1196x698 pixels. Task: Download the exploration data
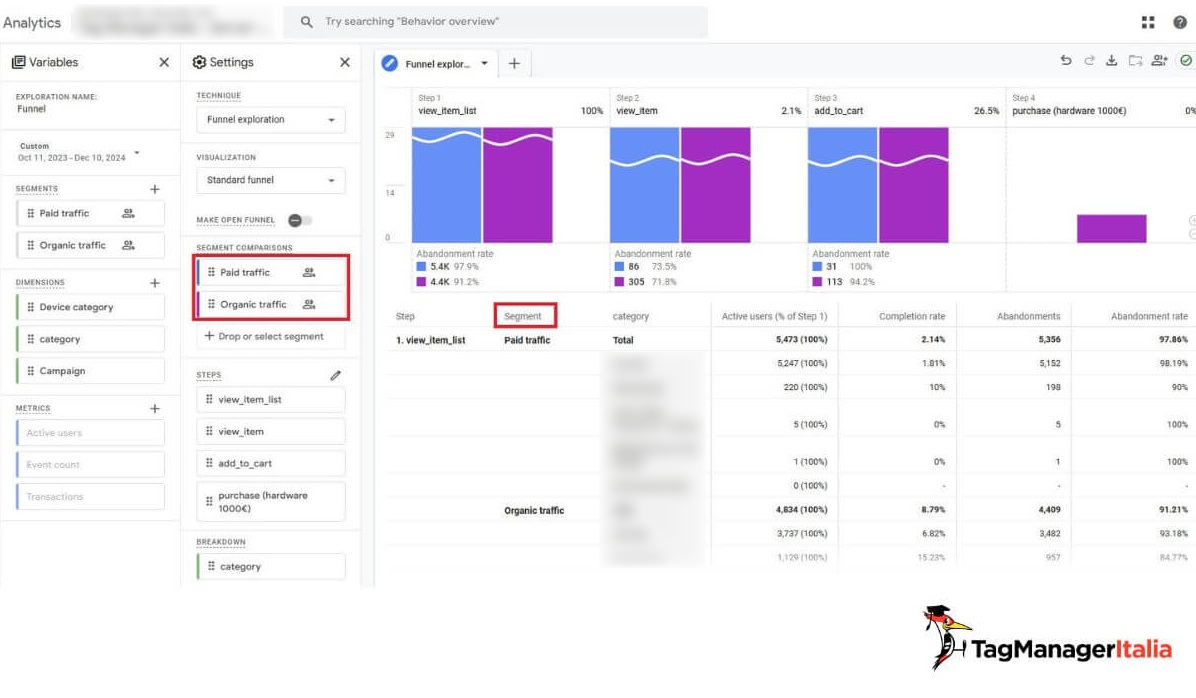click(1112, 61)
